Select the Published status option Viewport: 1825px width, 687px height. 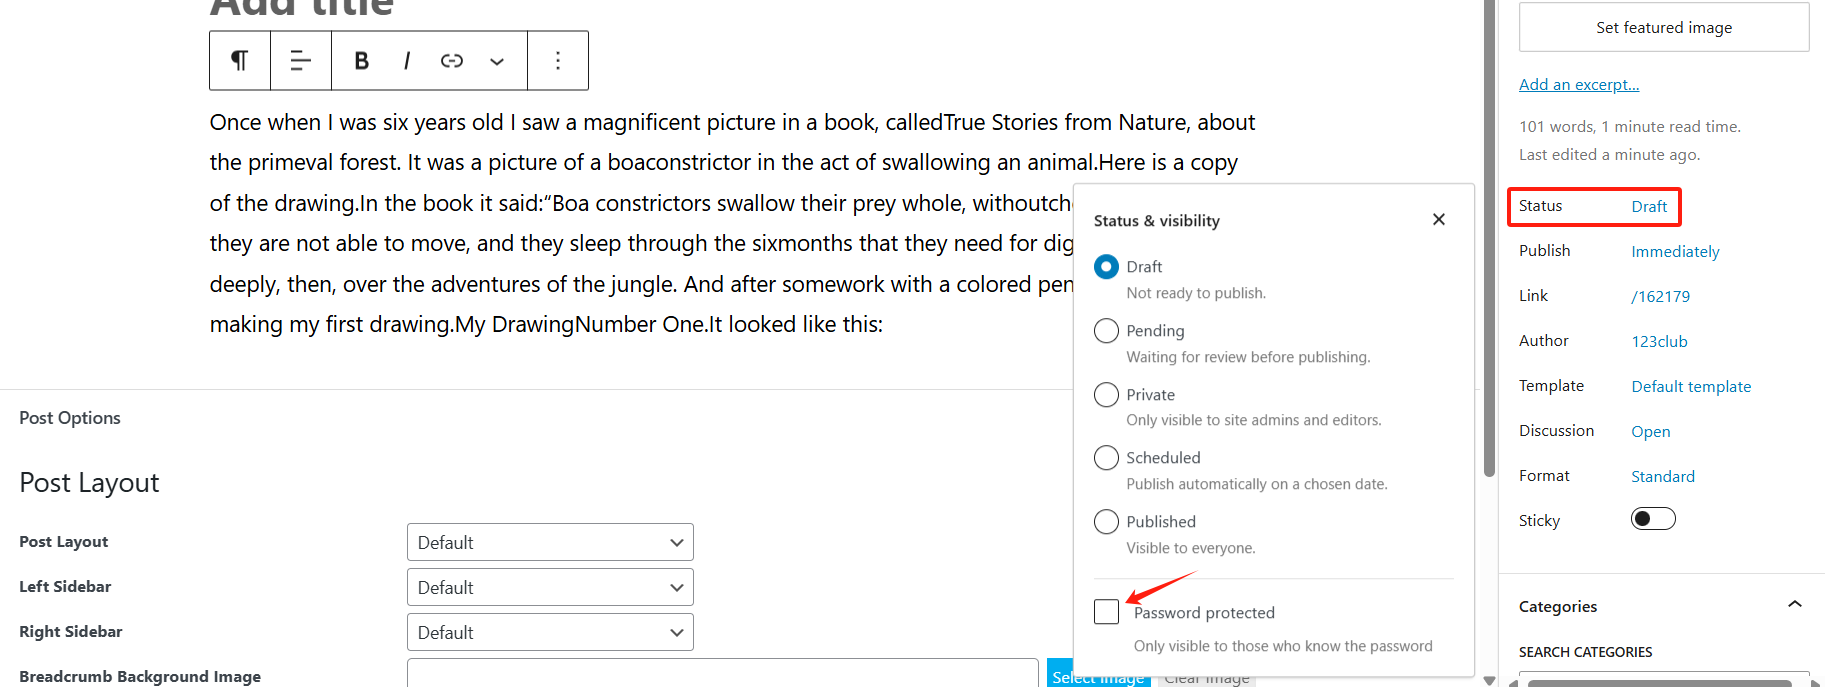(x=1106, y=521)
